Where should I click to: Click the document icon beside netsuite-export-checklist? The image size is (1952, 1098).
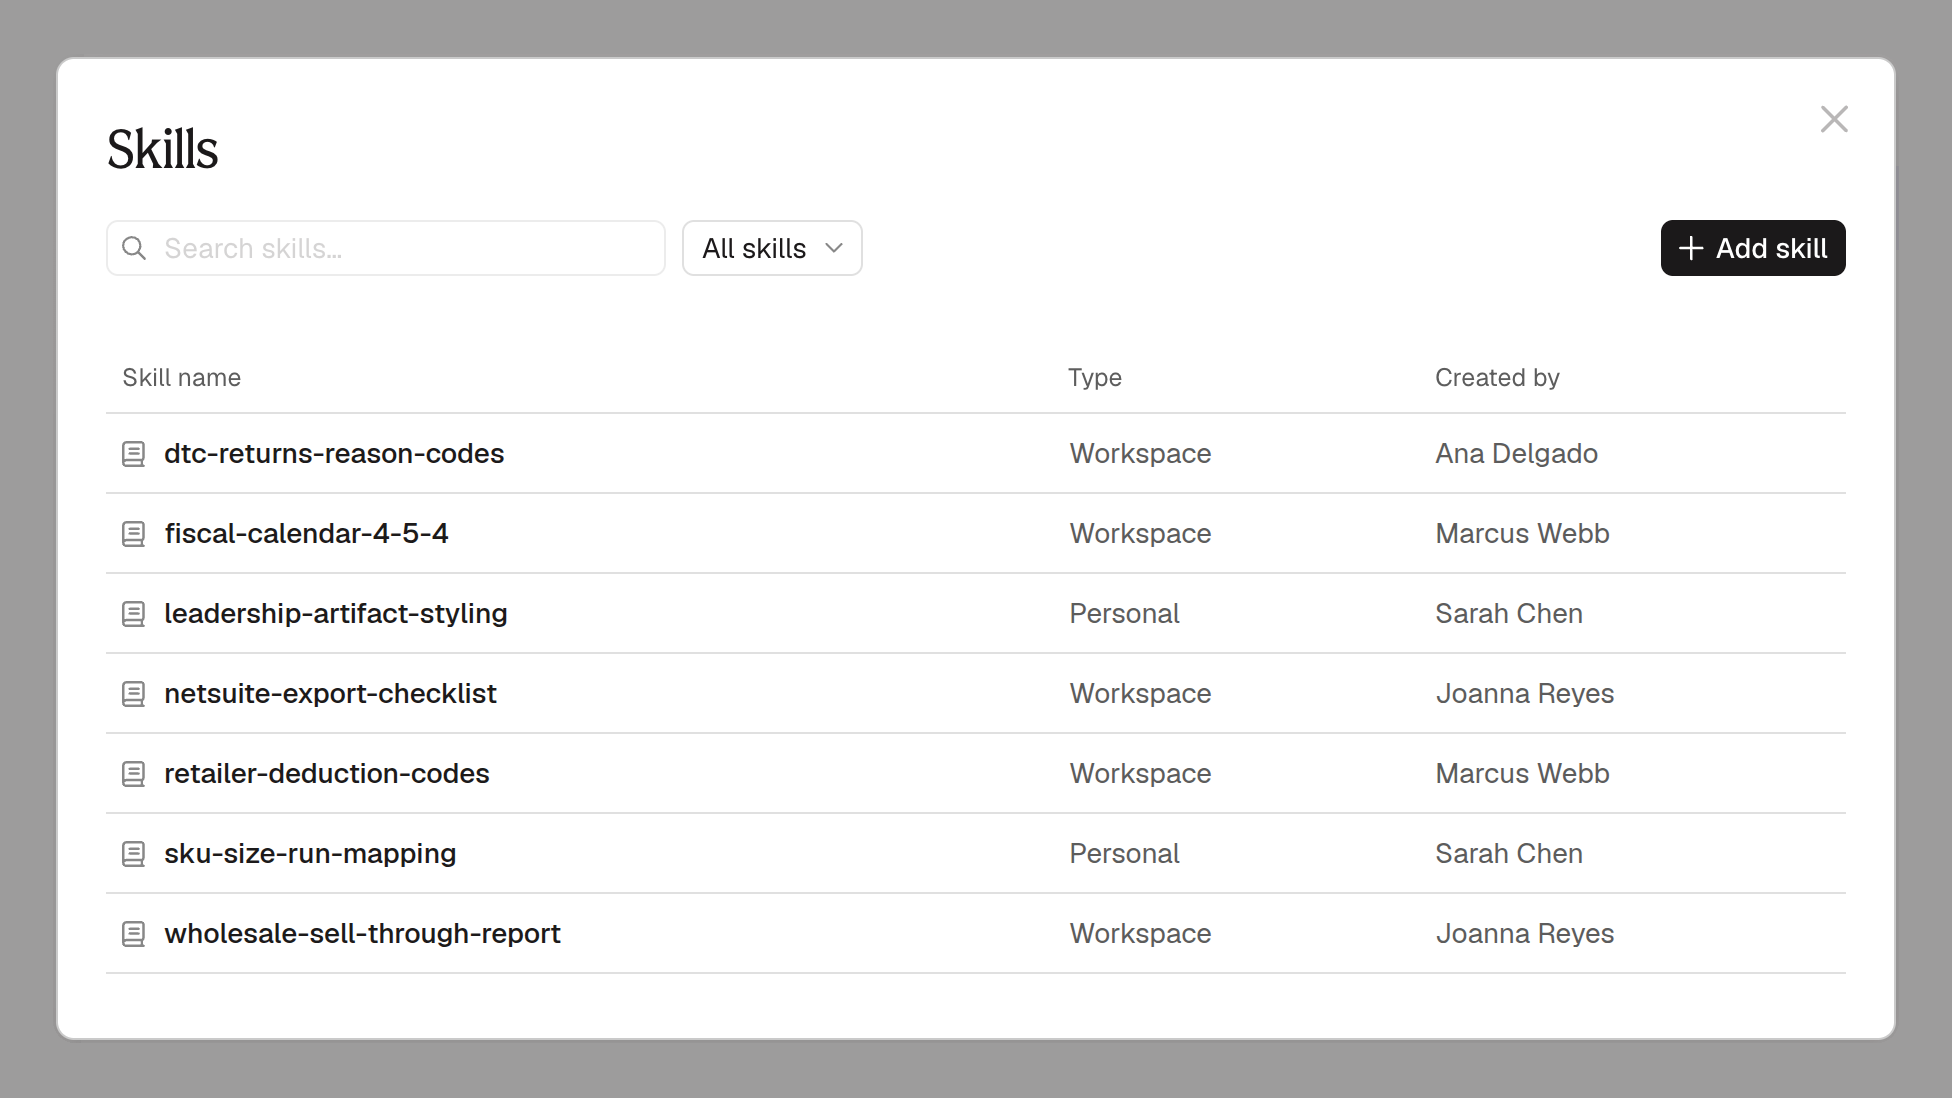133,694
